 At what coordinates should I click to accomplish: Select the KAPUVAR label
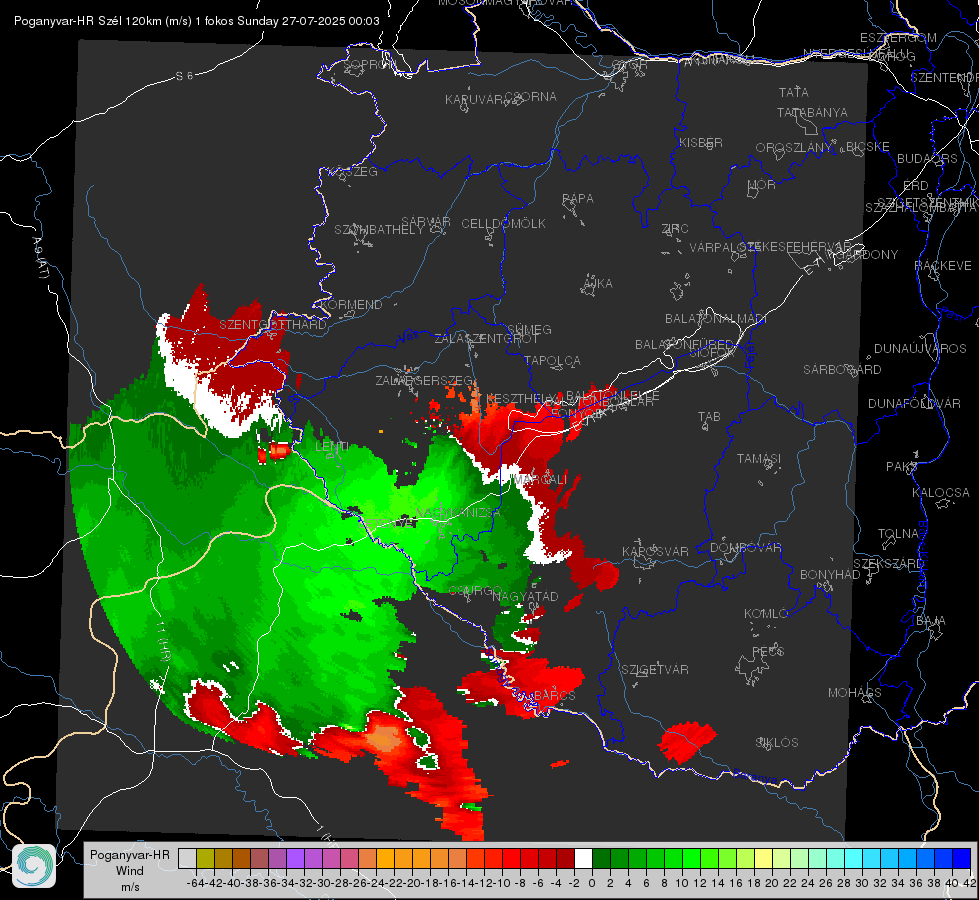click(474, 100)
